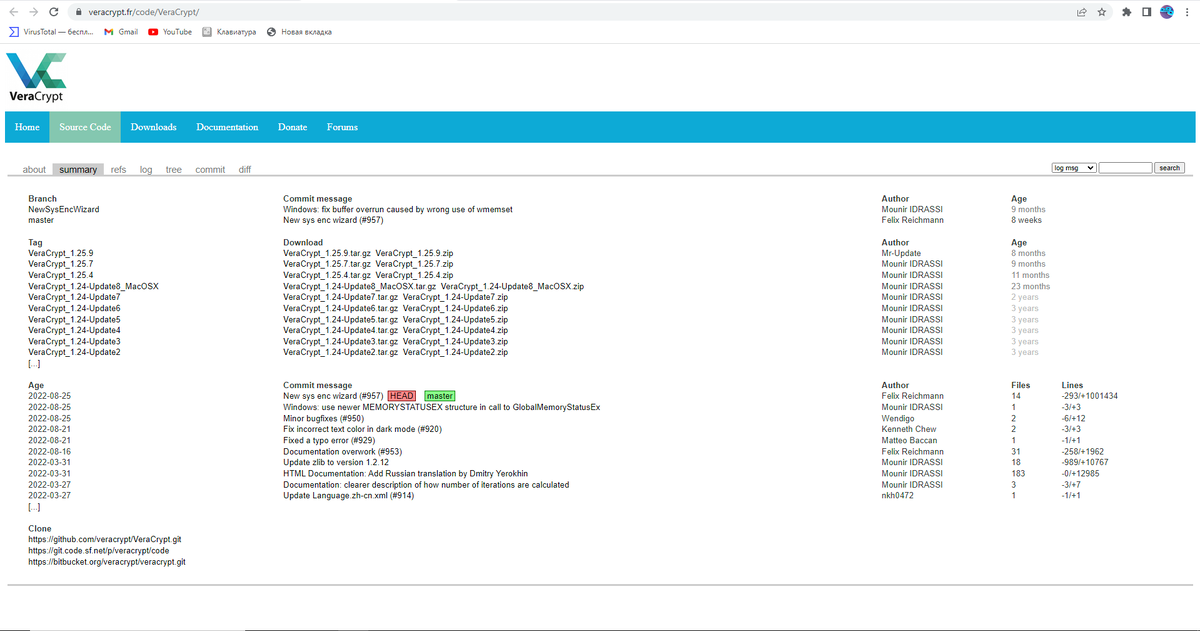The width and height of the screenshot is (1200, 631).
Task: Open the VeraCrypt_1.25.9 tag
Action: click(61, 253)
